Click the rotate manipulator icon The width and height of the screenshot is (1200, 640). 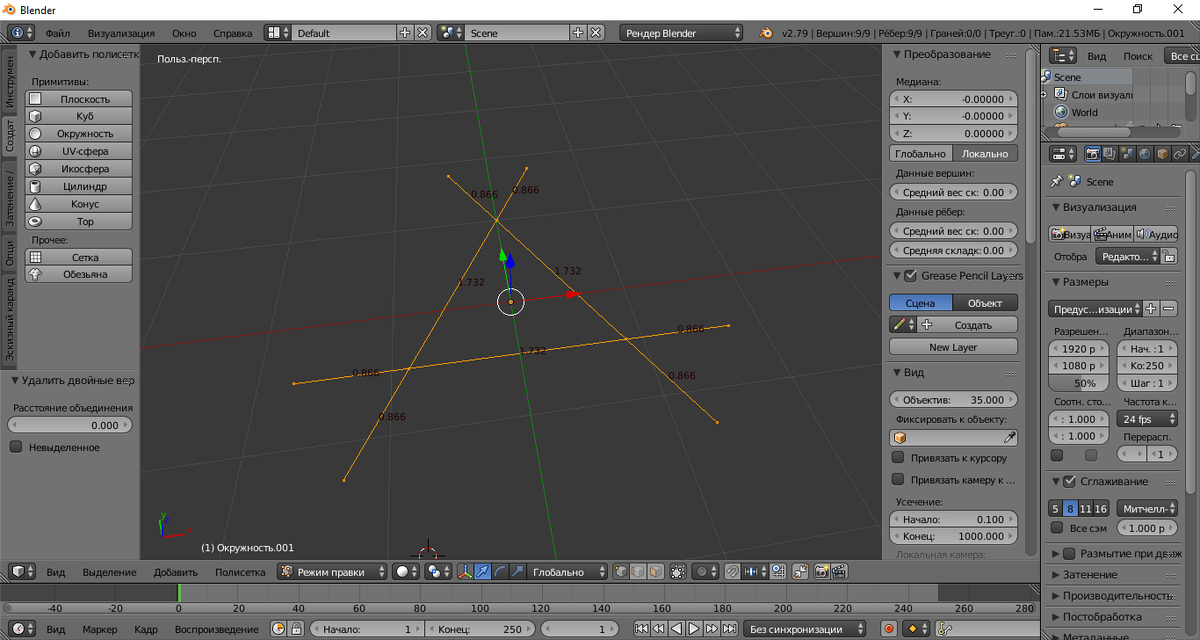pos(499,572)
